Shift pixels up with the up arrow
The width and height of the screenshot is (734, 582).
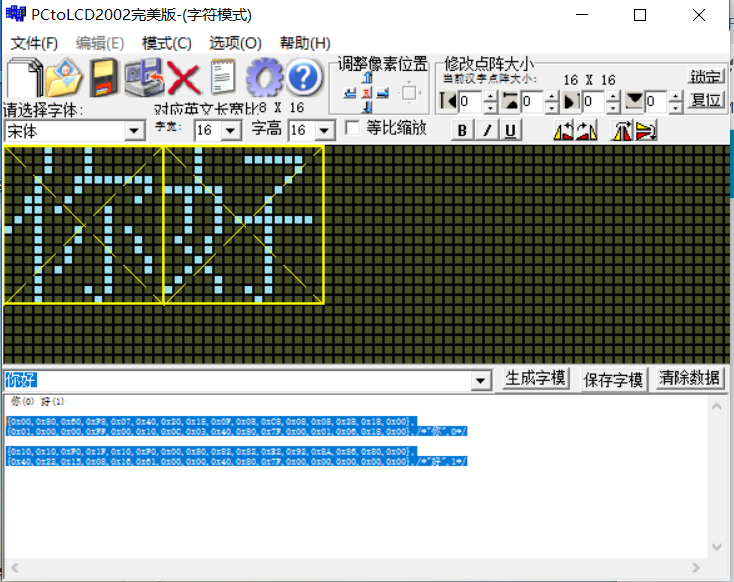[367, 78]
